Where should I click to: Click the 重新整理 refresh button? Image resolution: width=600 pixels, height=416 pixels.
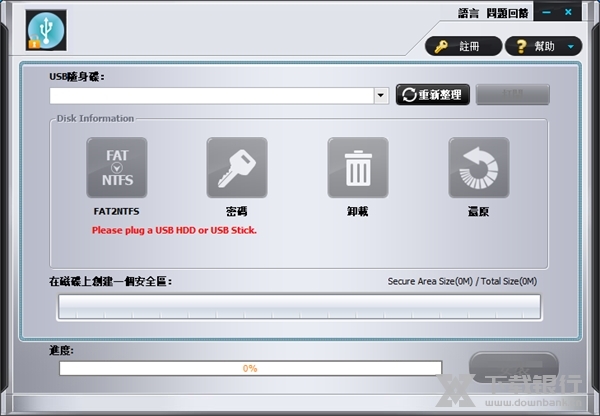[x=433, y=95]
